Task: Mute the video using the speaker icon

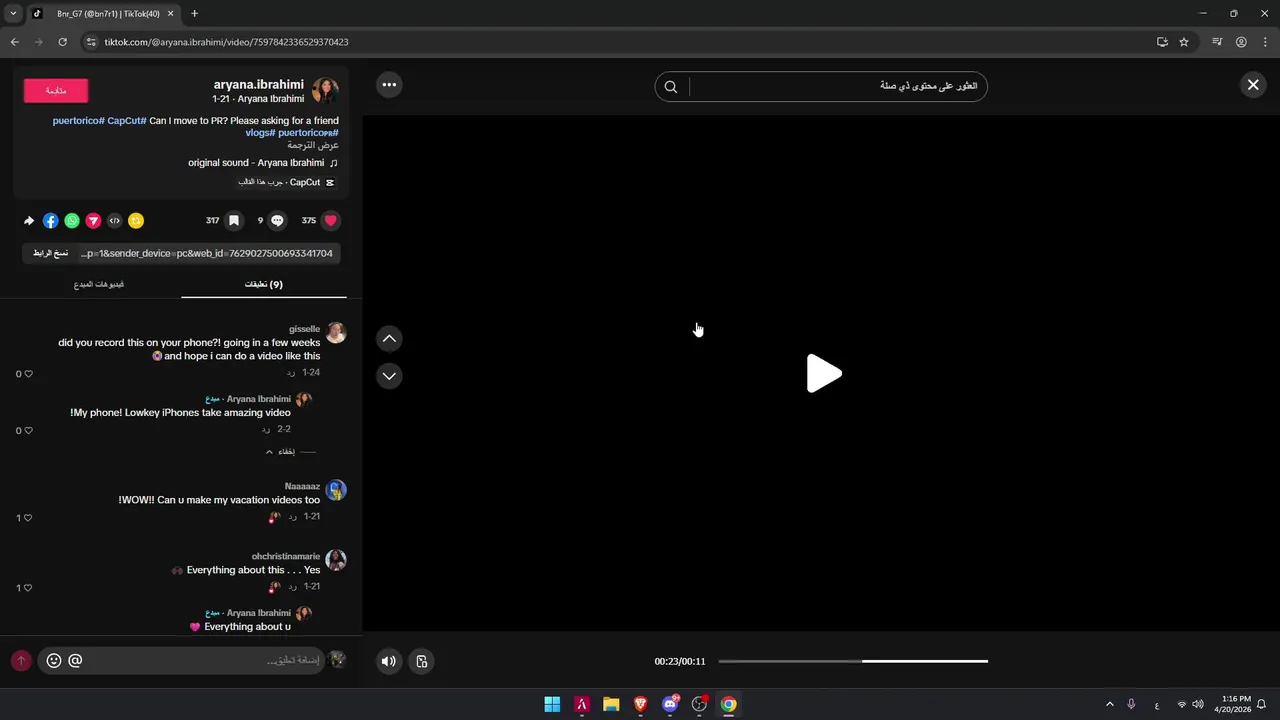Action: (389, 661)
